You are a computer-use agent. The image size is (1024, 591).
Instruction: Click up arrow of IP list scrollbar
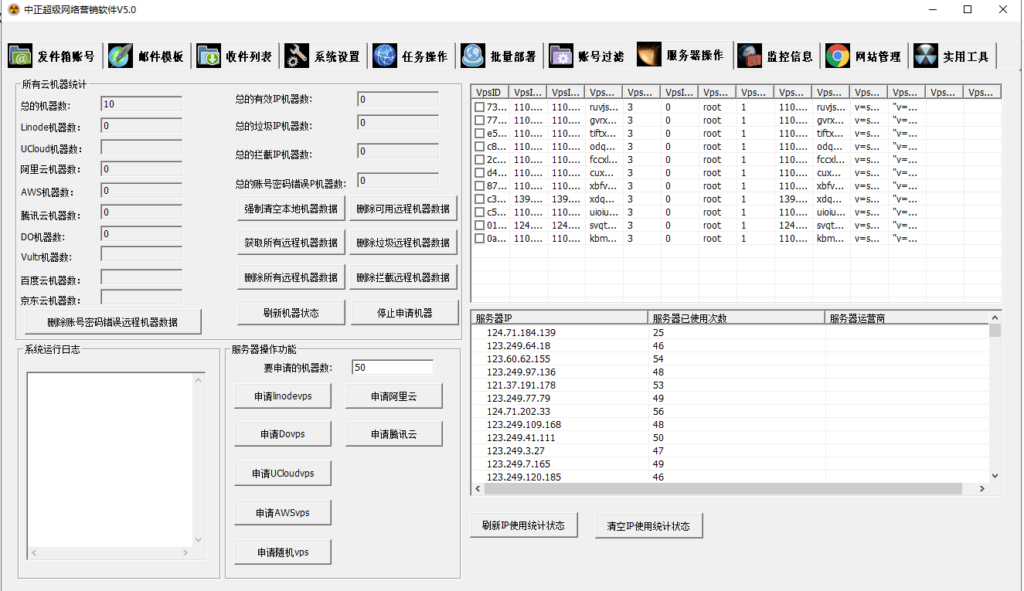point(995,318)
